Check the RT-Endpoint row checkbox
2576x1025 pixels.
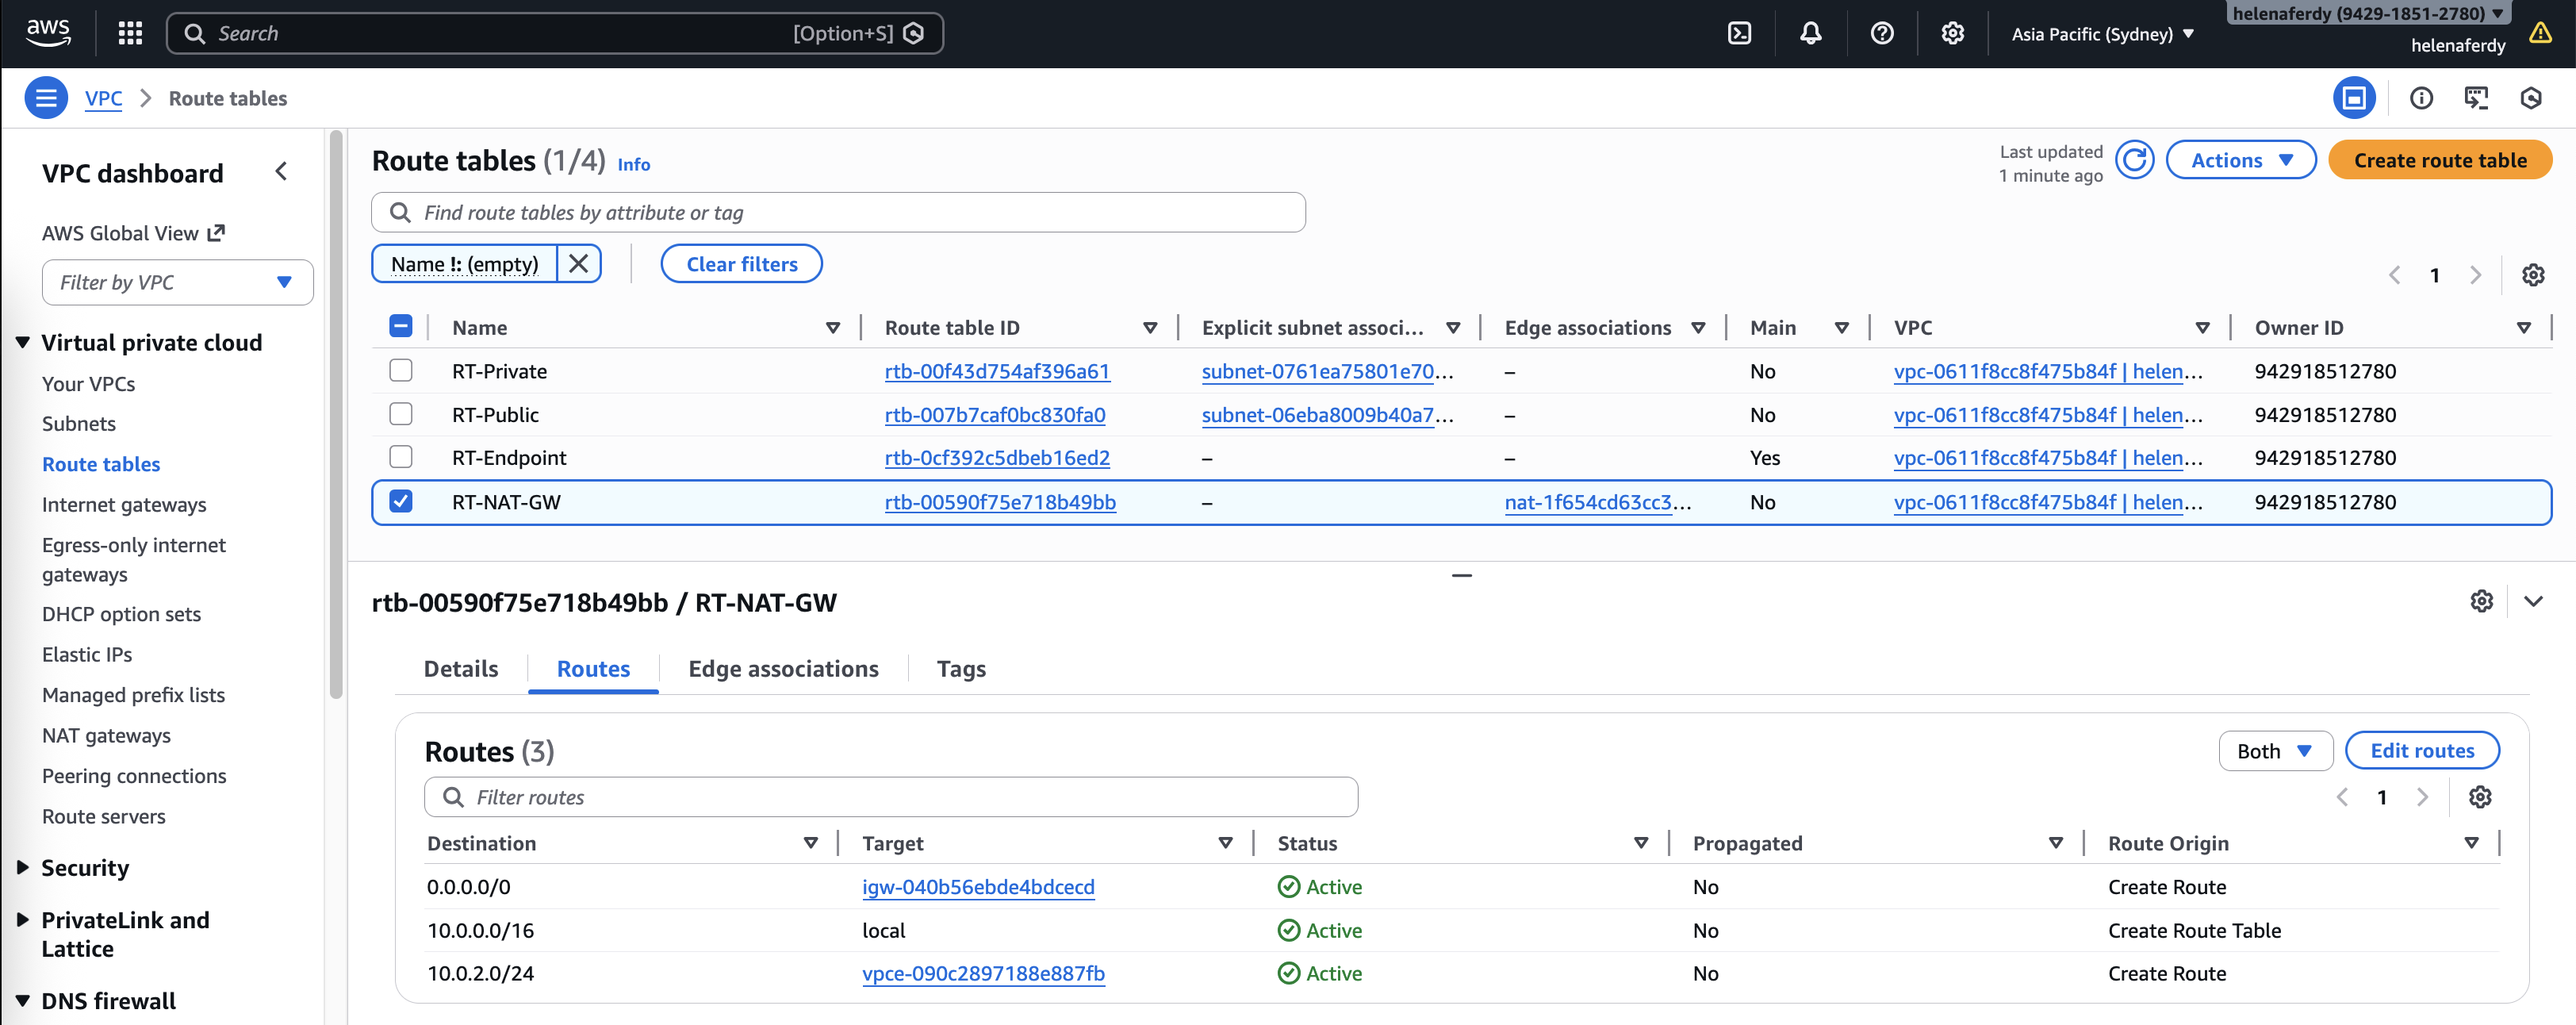pyautogui.click(x=401, y=457)
